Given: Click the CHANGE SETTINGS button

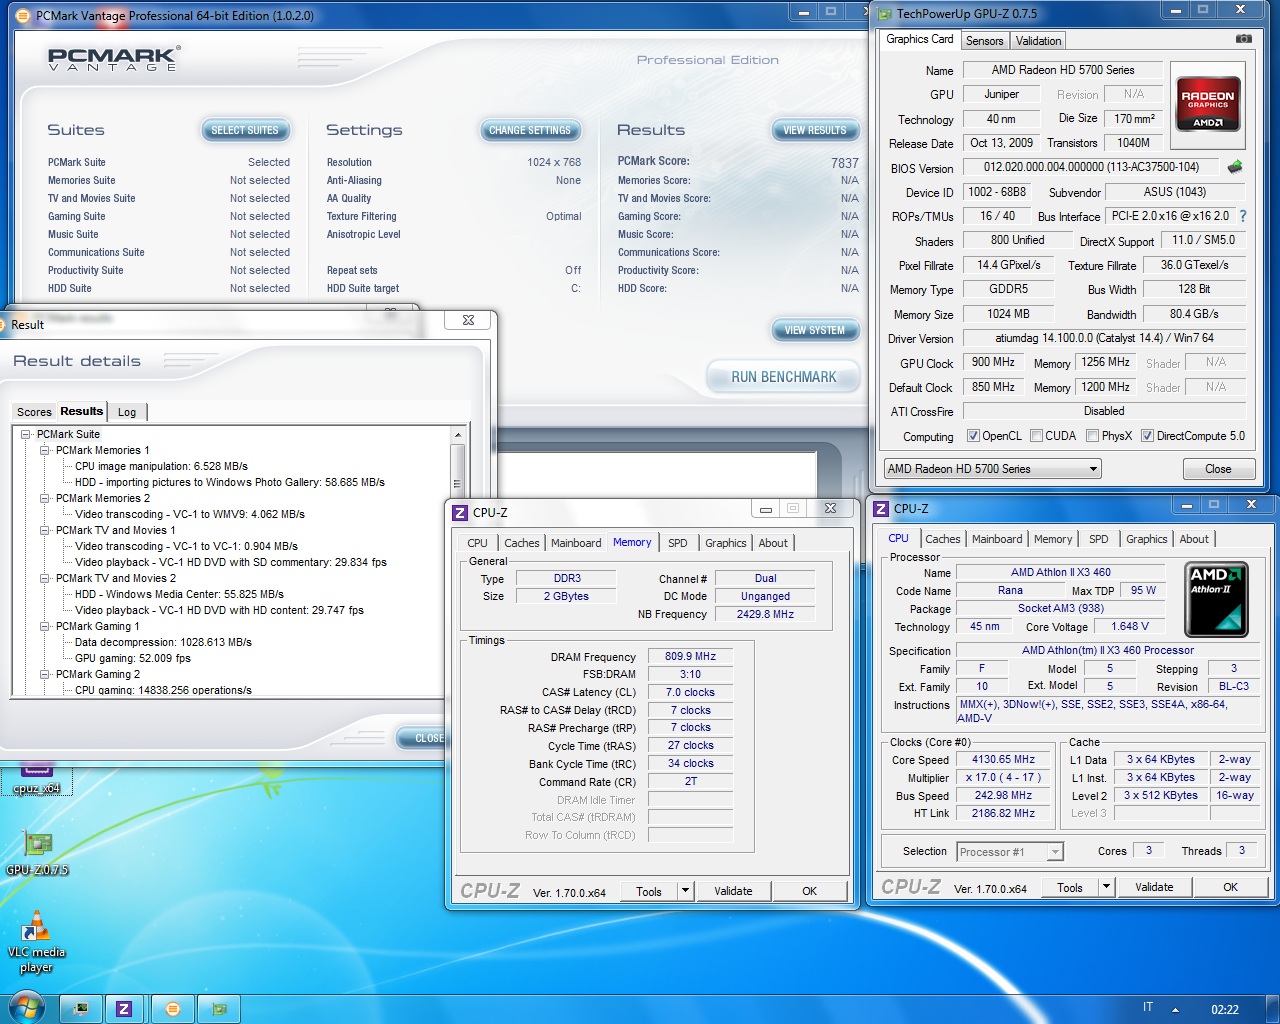Looking at the screenshot, I should 530,130.
